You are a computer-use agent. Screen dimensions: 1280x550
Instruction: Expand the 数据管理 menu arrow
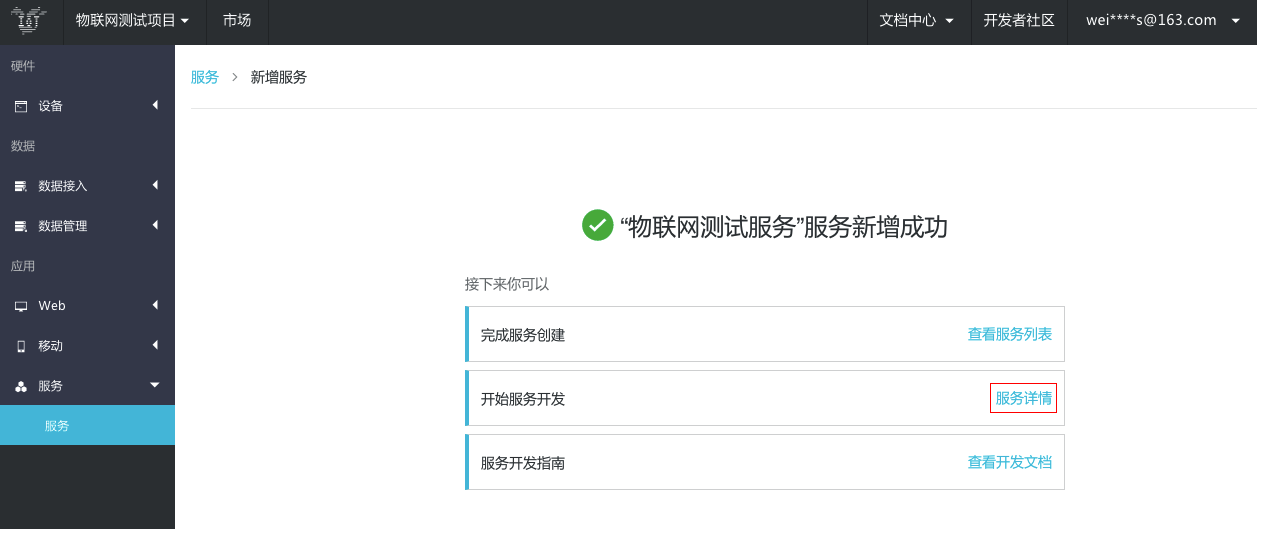coord(155,225)
